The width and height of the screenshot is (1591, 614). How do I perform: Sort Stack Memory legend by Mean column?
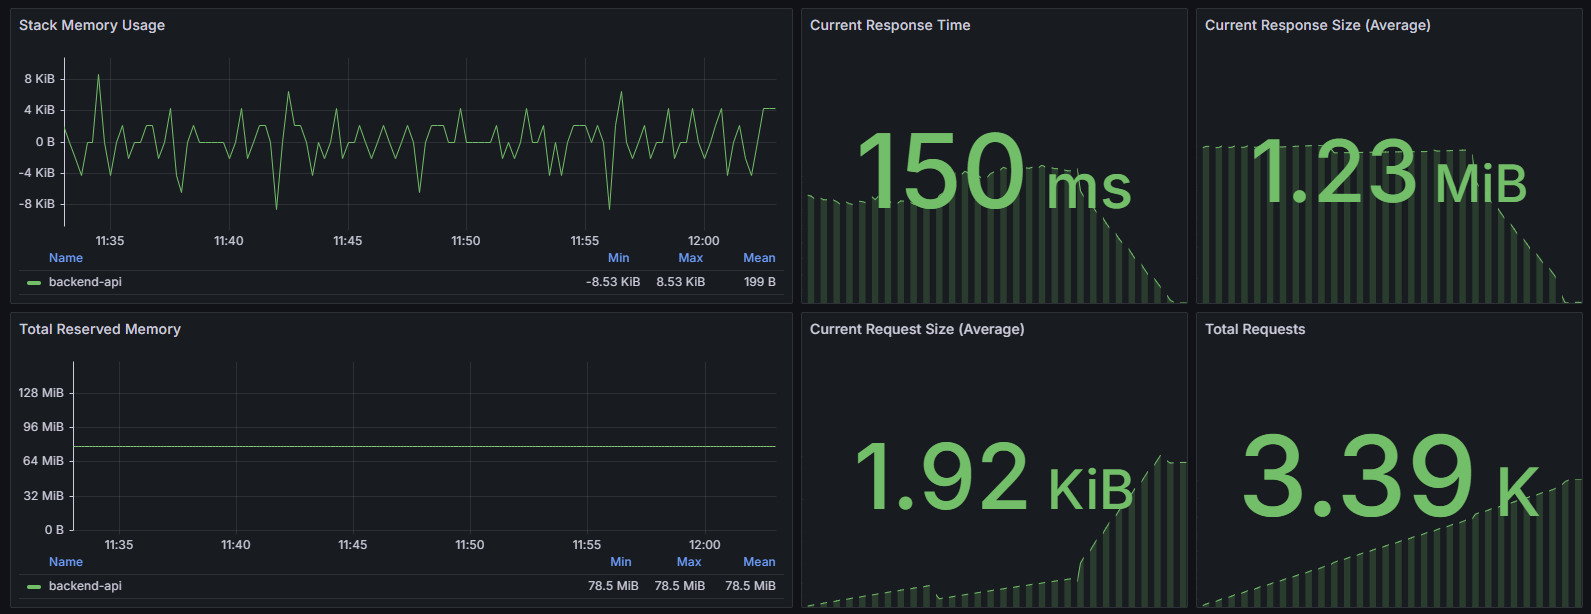point(759,258)
